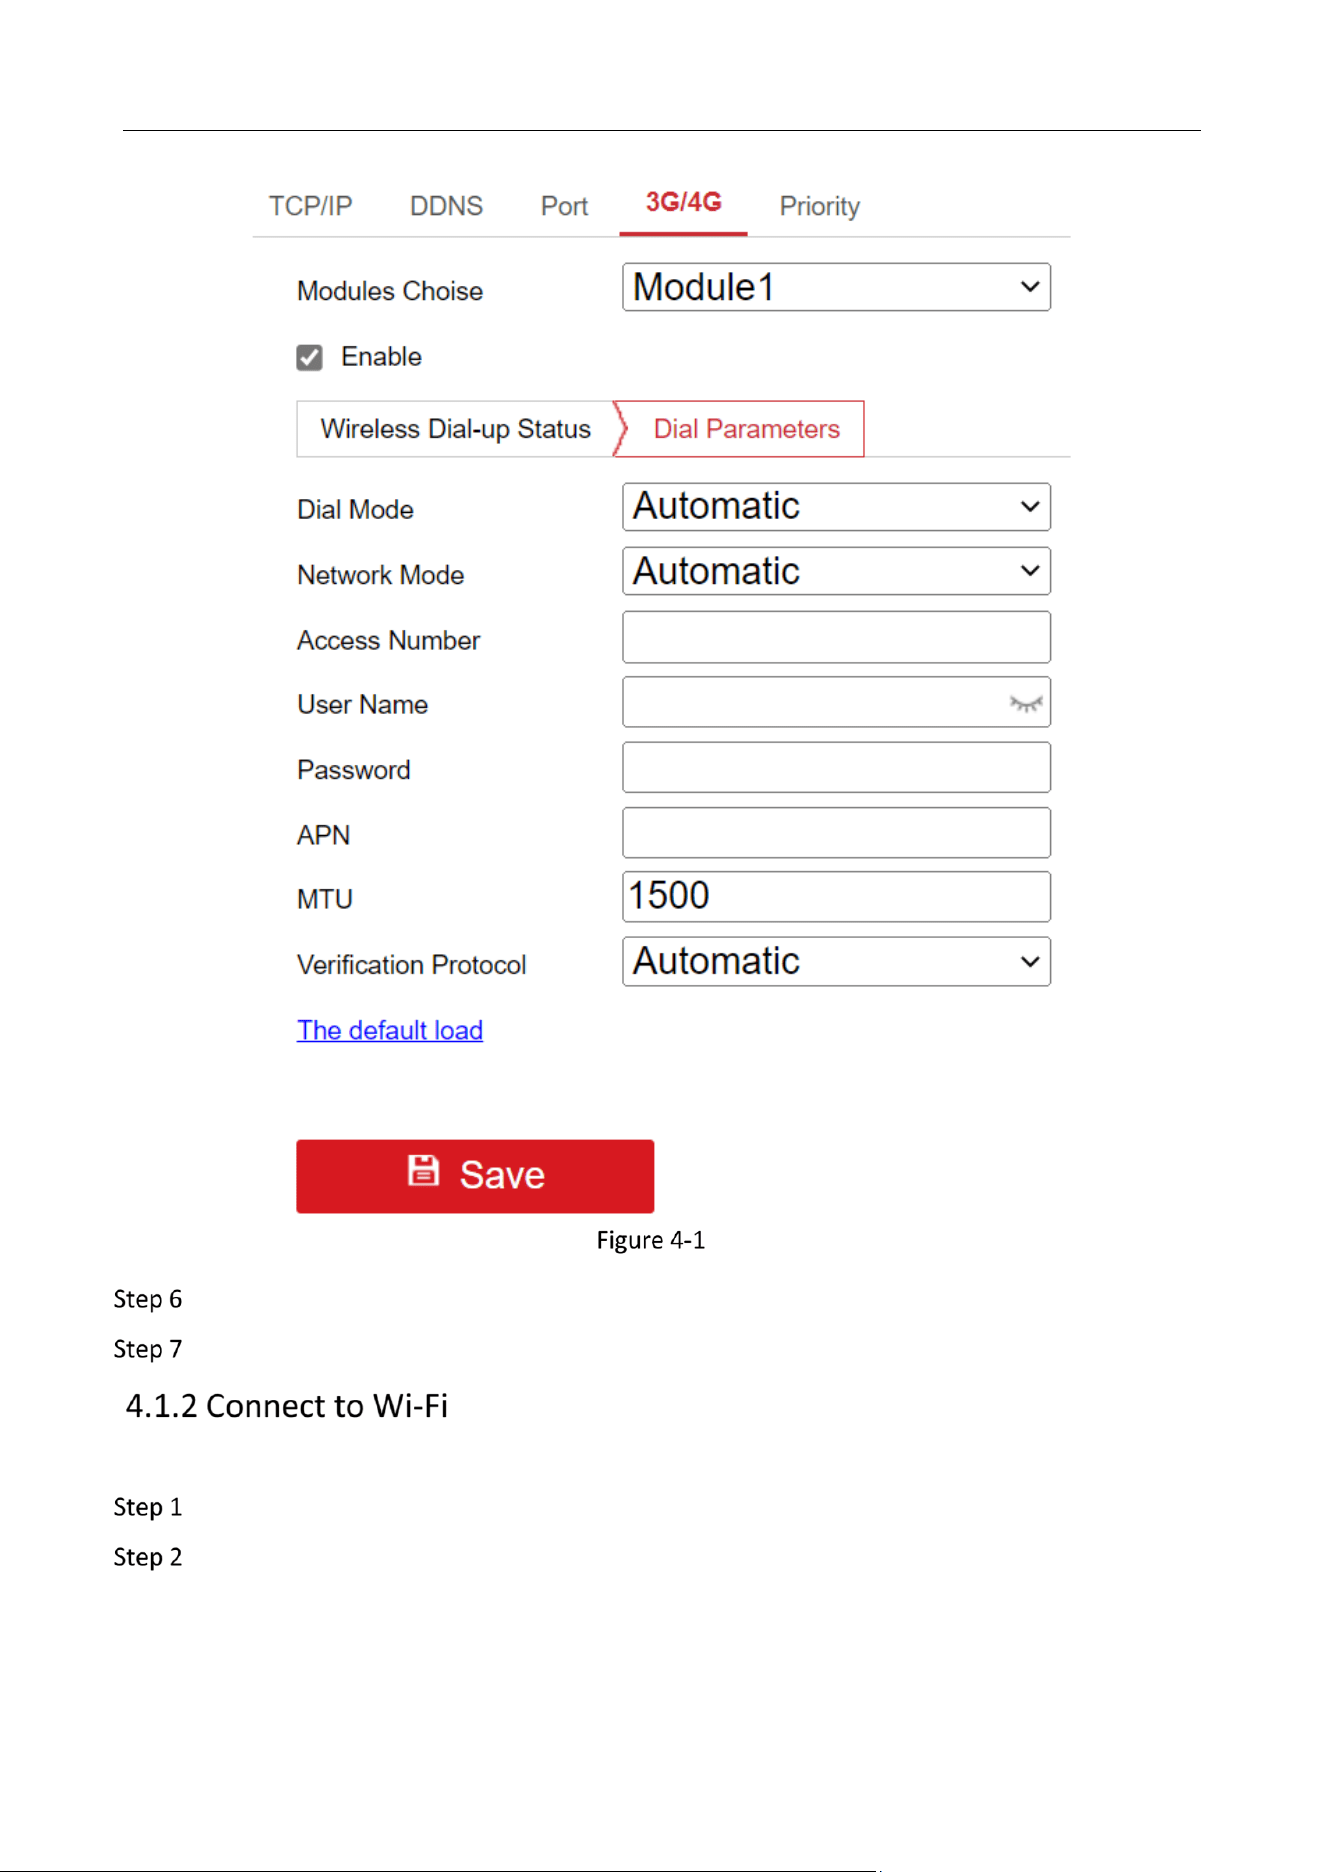This screenshot has height=1872, width=1324.
Task: Click the eye icon in User Name field
Action: pyautogui.click(x=1025, y=704)
